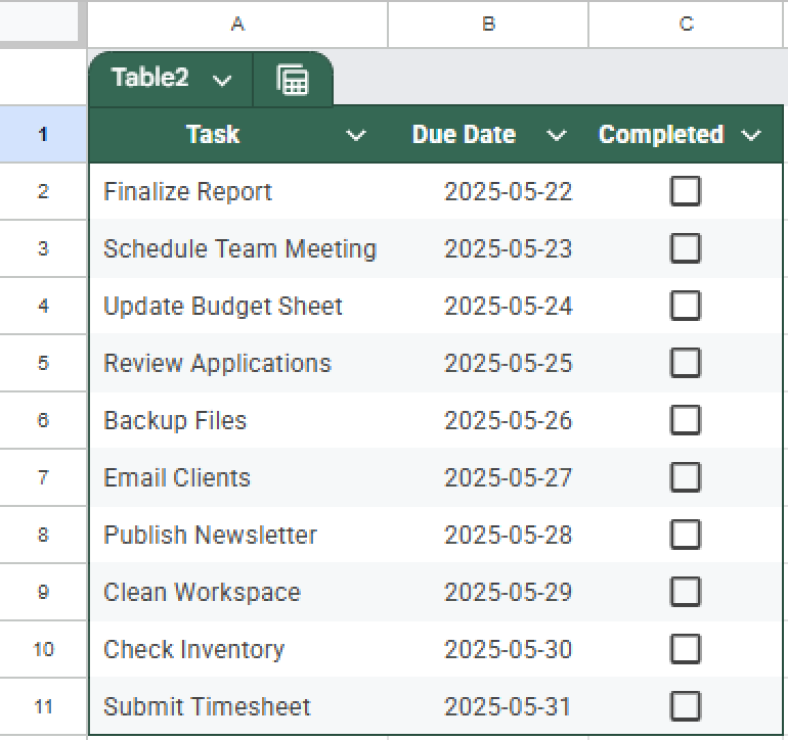Tick the Publish Newsletter checkbox
This screenshot has width=788, height=740.
[x=685, y=534]
